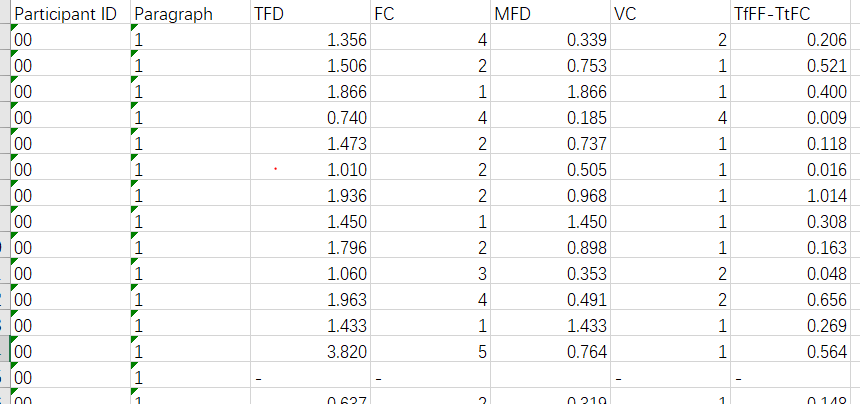The height and width of the screenshot is (404, 860).
Task: Select the VC column header cell
Action: point(671,12)
